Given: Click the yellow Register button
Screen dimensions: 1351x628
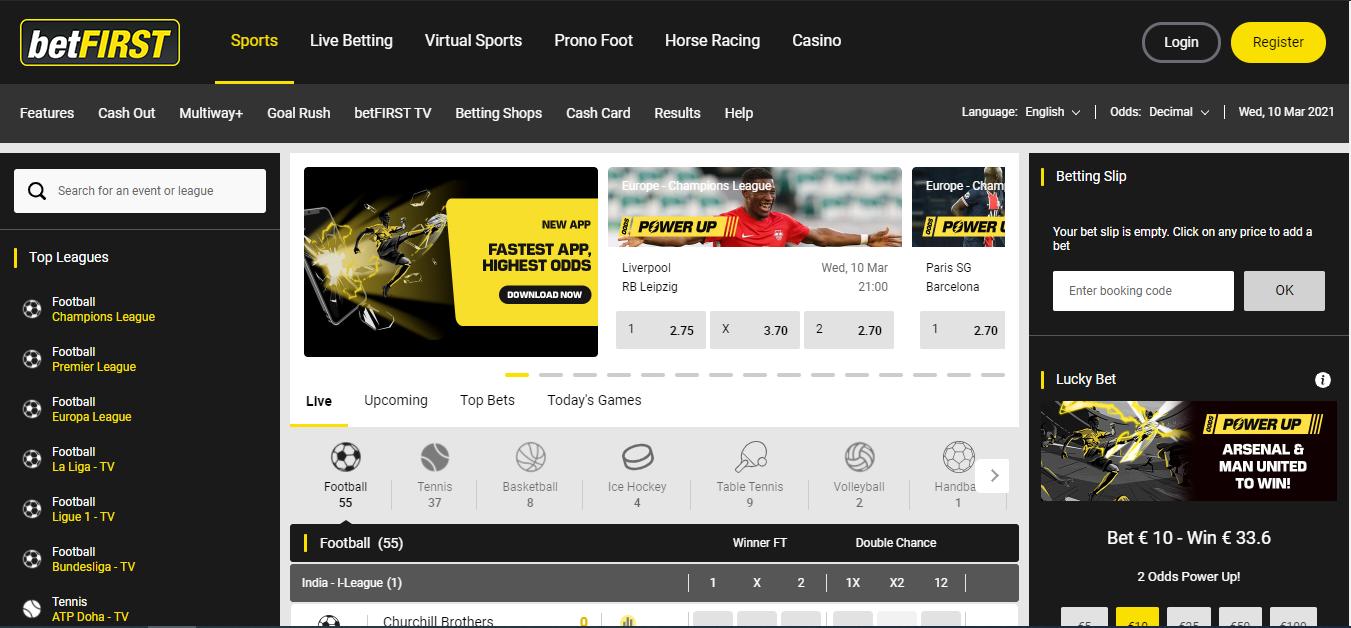Looking at the screenshot, I should [x=1278, y=42].
